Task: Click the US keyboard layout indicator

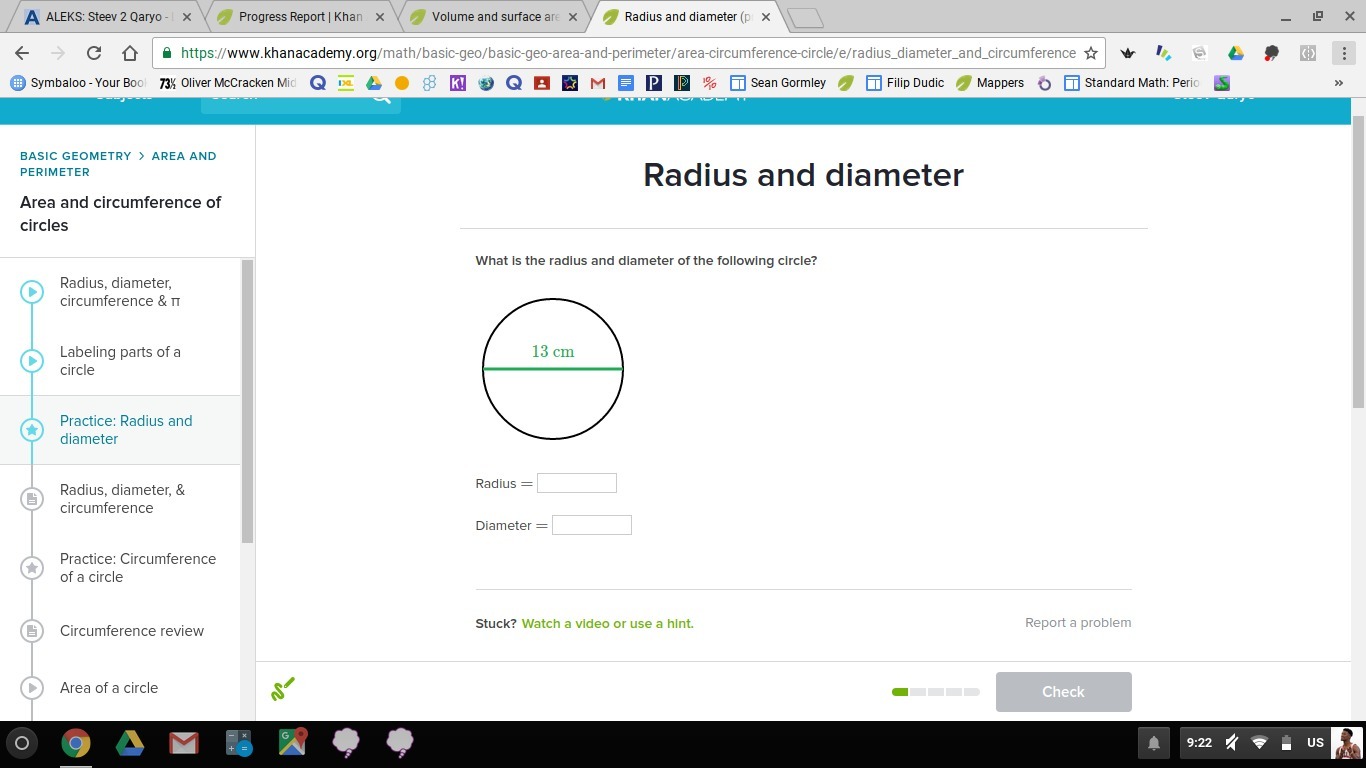Action: pos(1315,743)
